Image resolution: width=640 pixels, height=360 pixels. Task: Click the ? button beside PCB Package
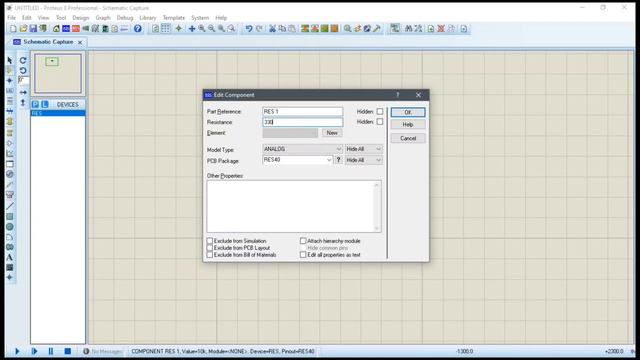pyautogui.click(x=338, y=160)
